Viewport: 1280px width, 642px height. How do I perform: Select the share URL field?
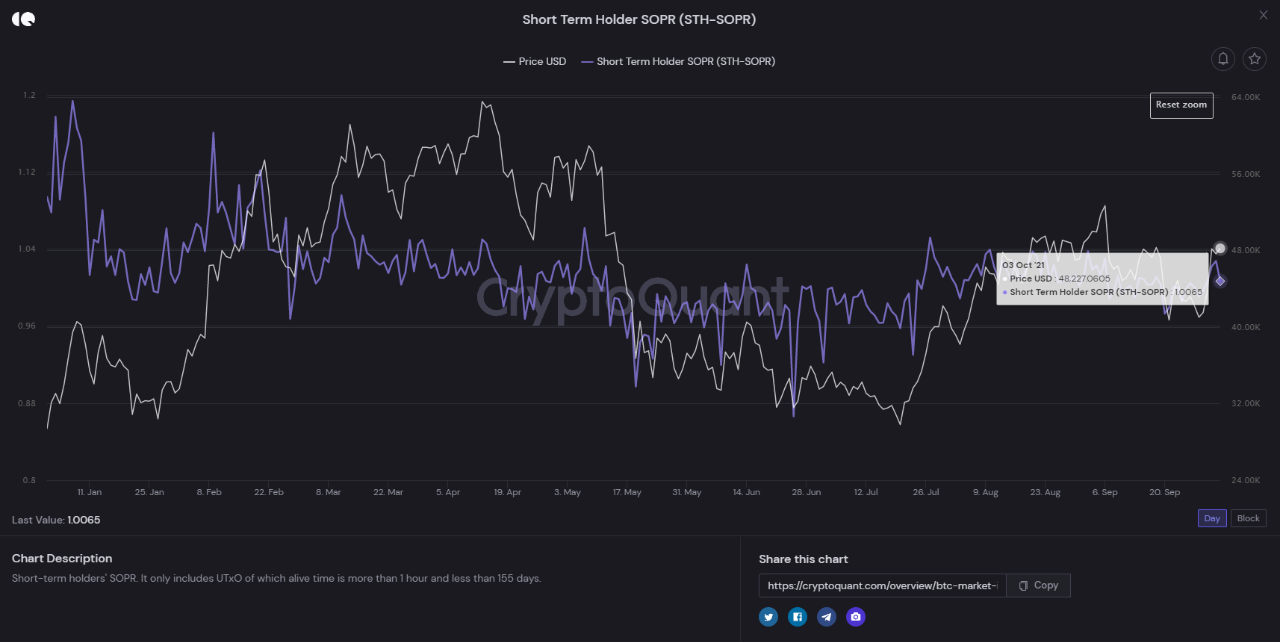(882, 585)
